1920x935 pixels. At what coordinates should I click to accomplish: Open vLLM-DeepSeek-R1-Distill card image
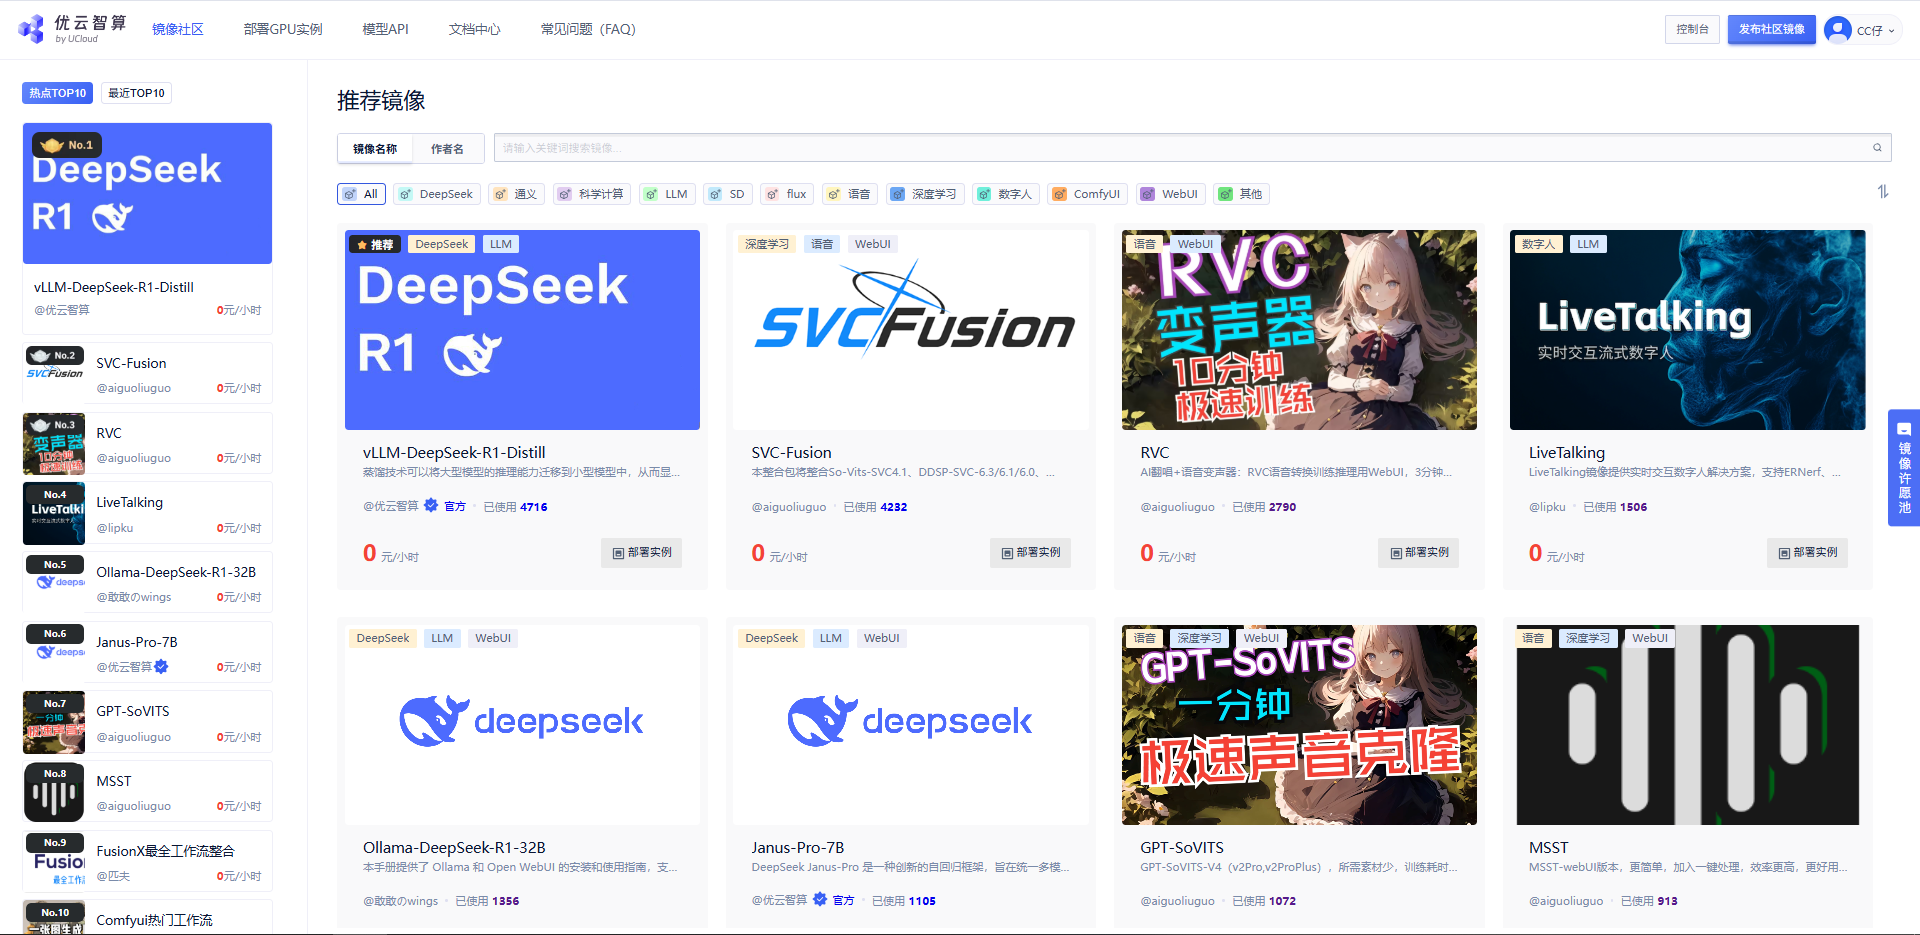point(522,330)
